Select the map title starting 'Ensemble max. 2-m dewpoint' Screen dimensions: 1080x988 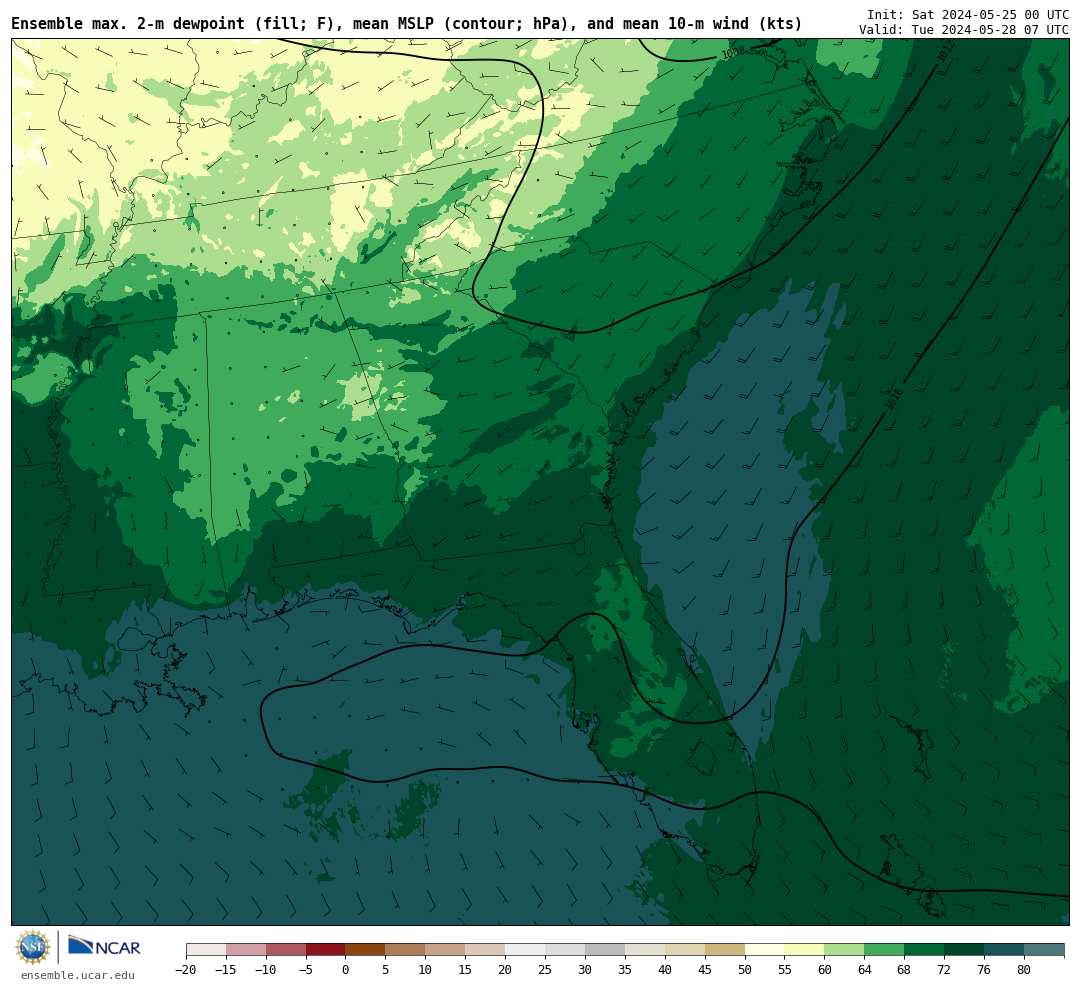[x=406, y=24]
